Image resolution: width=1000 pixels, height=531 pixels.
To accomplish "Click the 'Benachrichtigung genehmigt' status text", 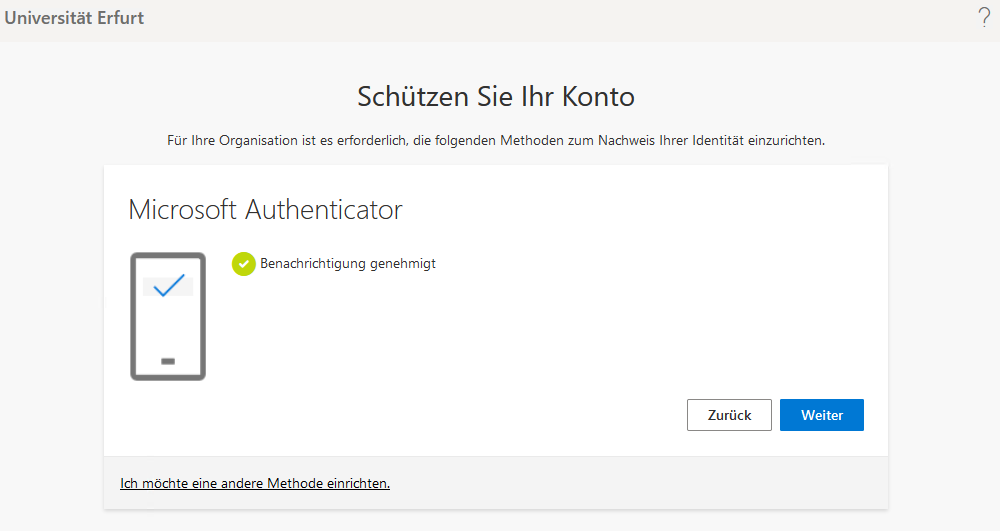I will click(348, 264).
